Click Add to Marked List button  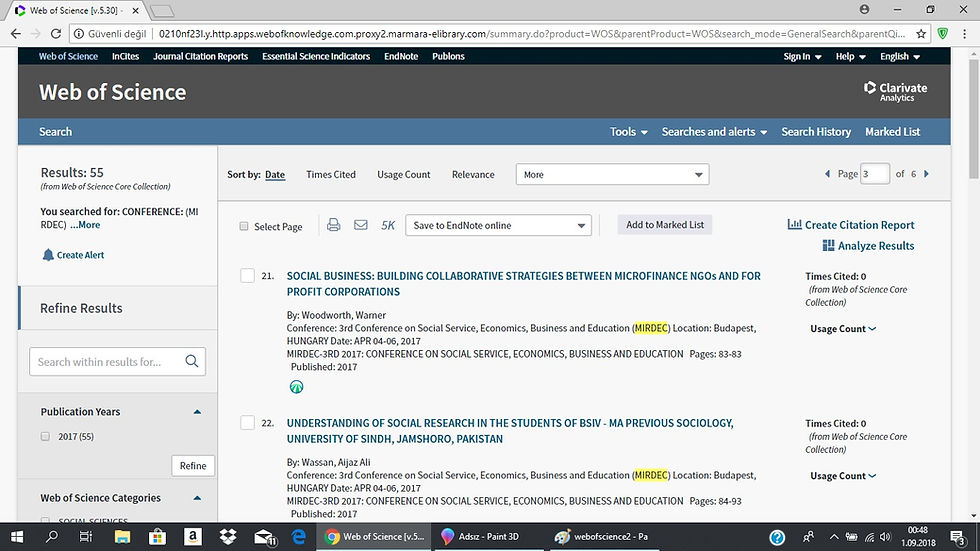point(665,225)
